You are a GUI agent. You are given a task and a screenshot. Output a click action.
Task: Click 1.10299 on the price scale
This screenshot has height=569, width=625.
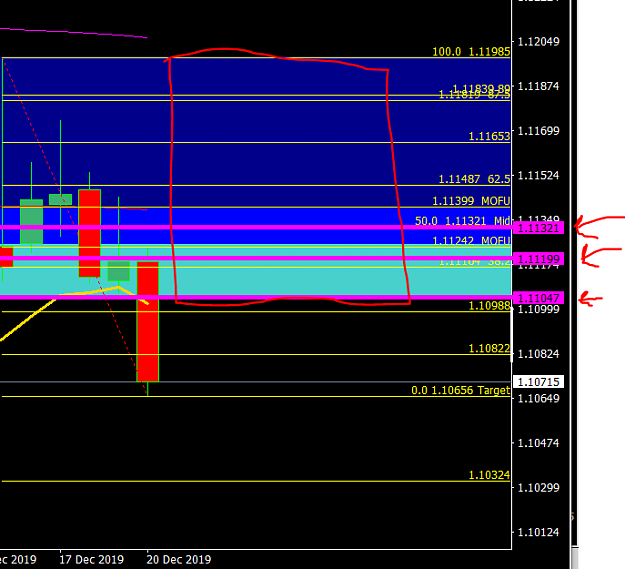pyautogui.click(x=539, y=488)
